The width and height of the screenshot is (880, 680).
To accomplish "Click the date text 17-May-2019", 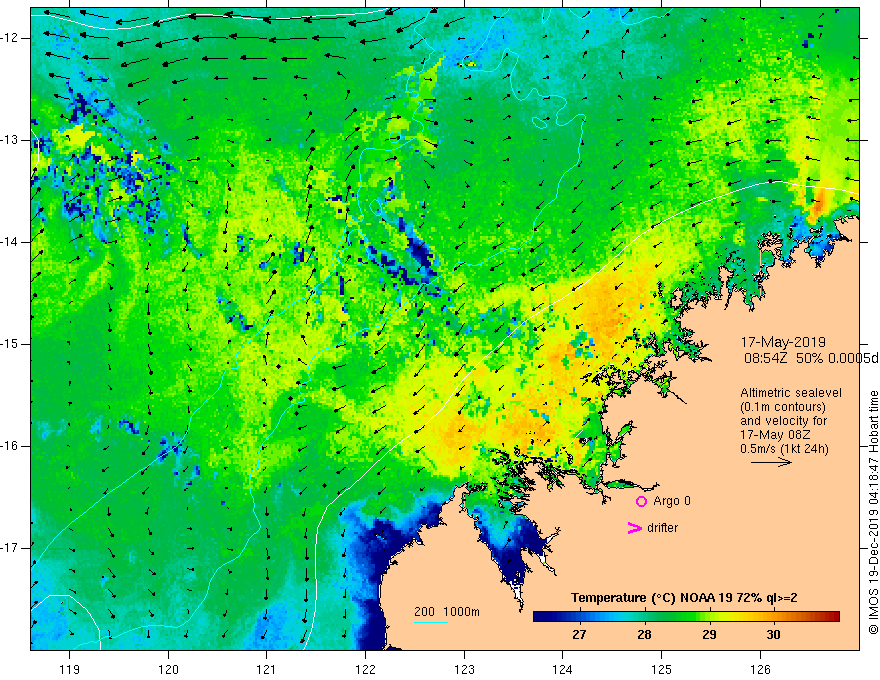I will [783, 342].
